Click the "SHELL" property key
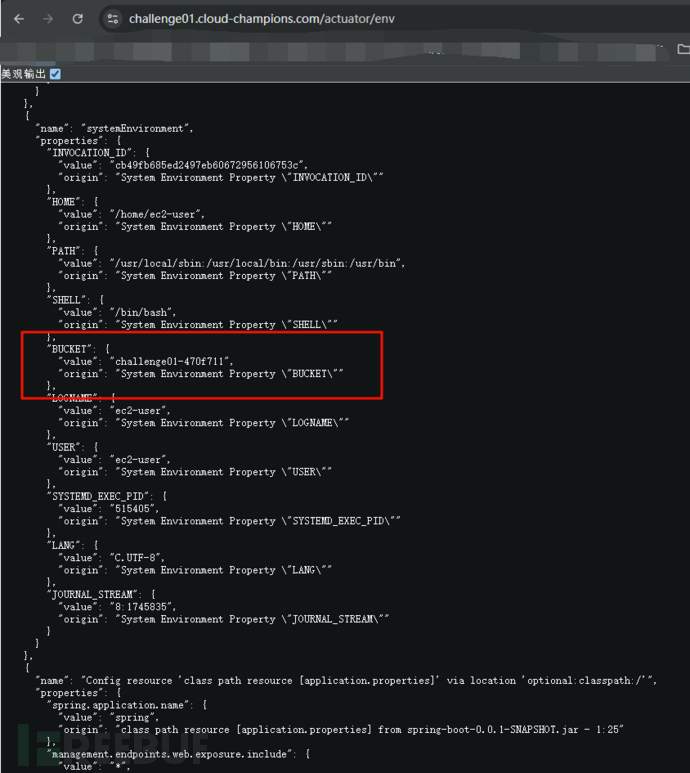 point(66,300)
